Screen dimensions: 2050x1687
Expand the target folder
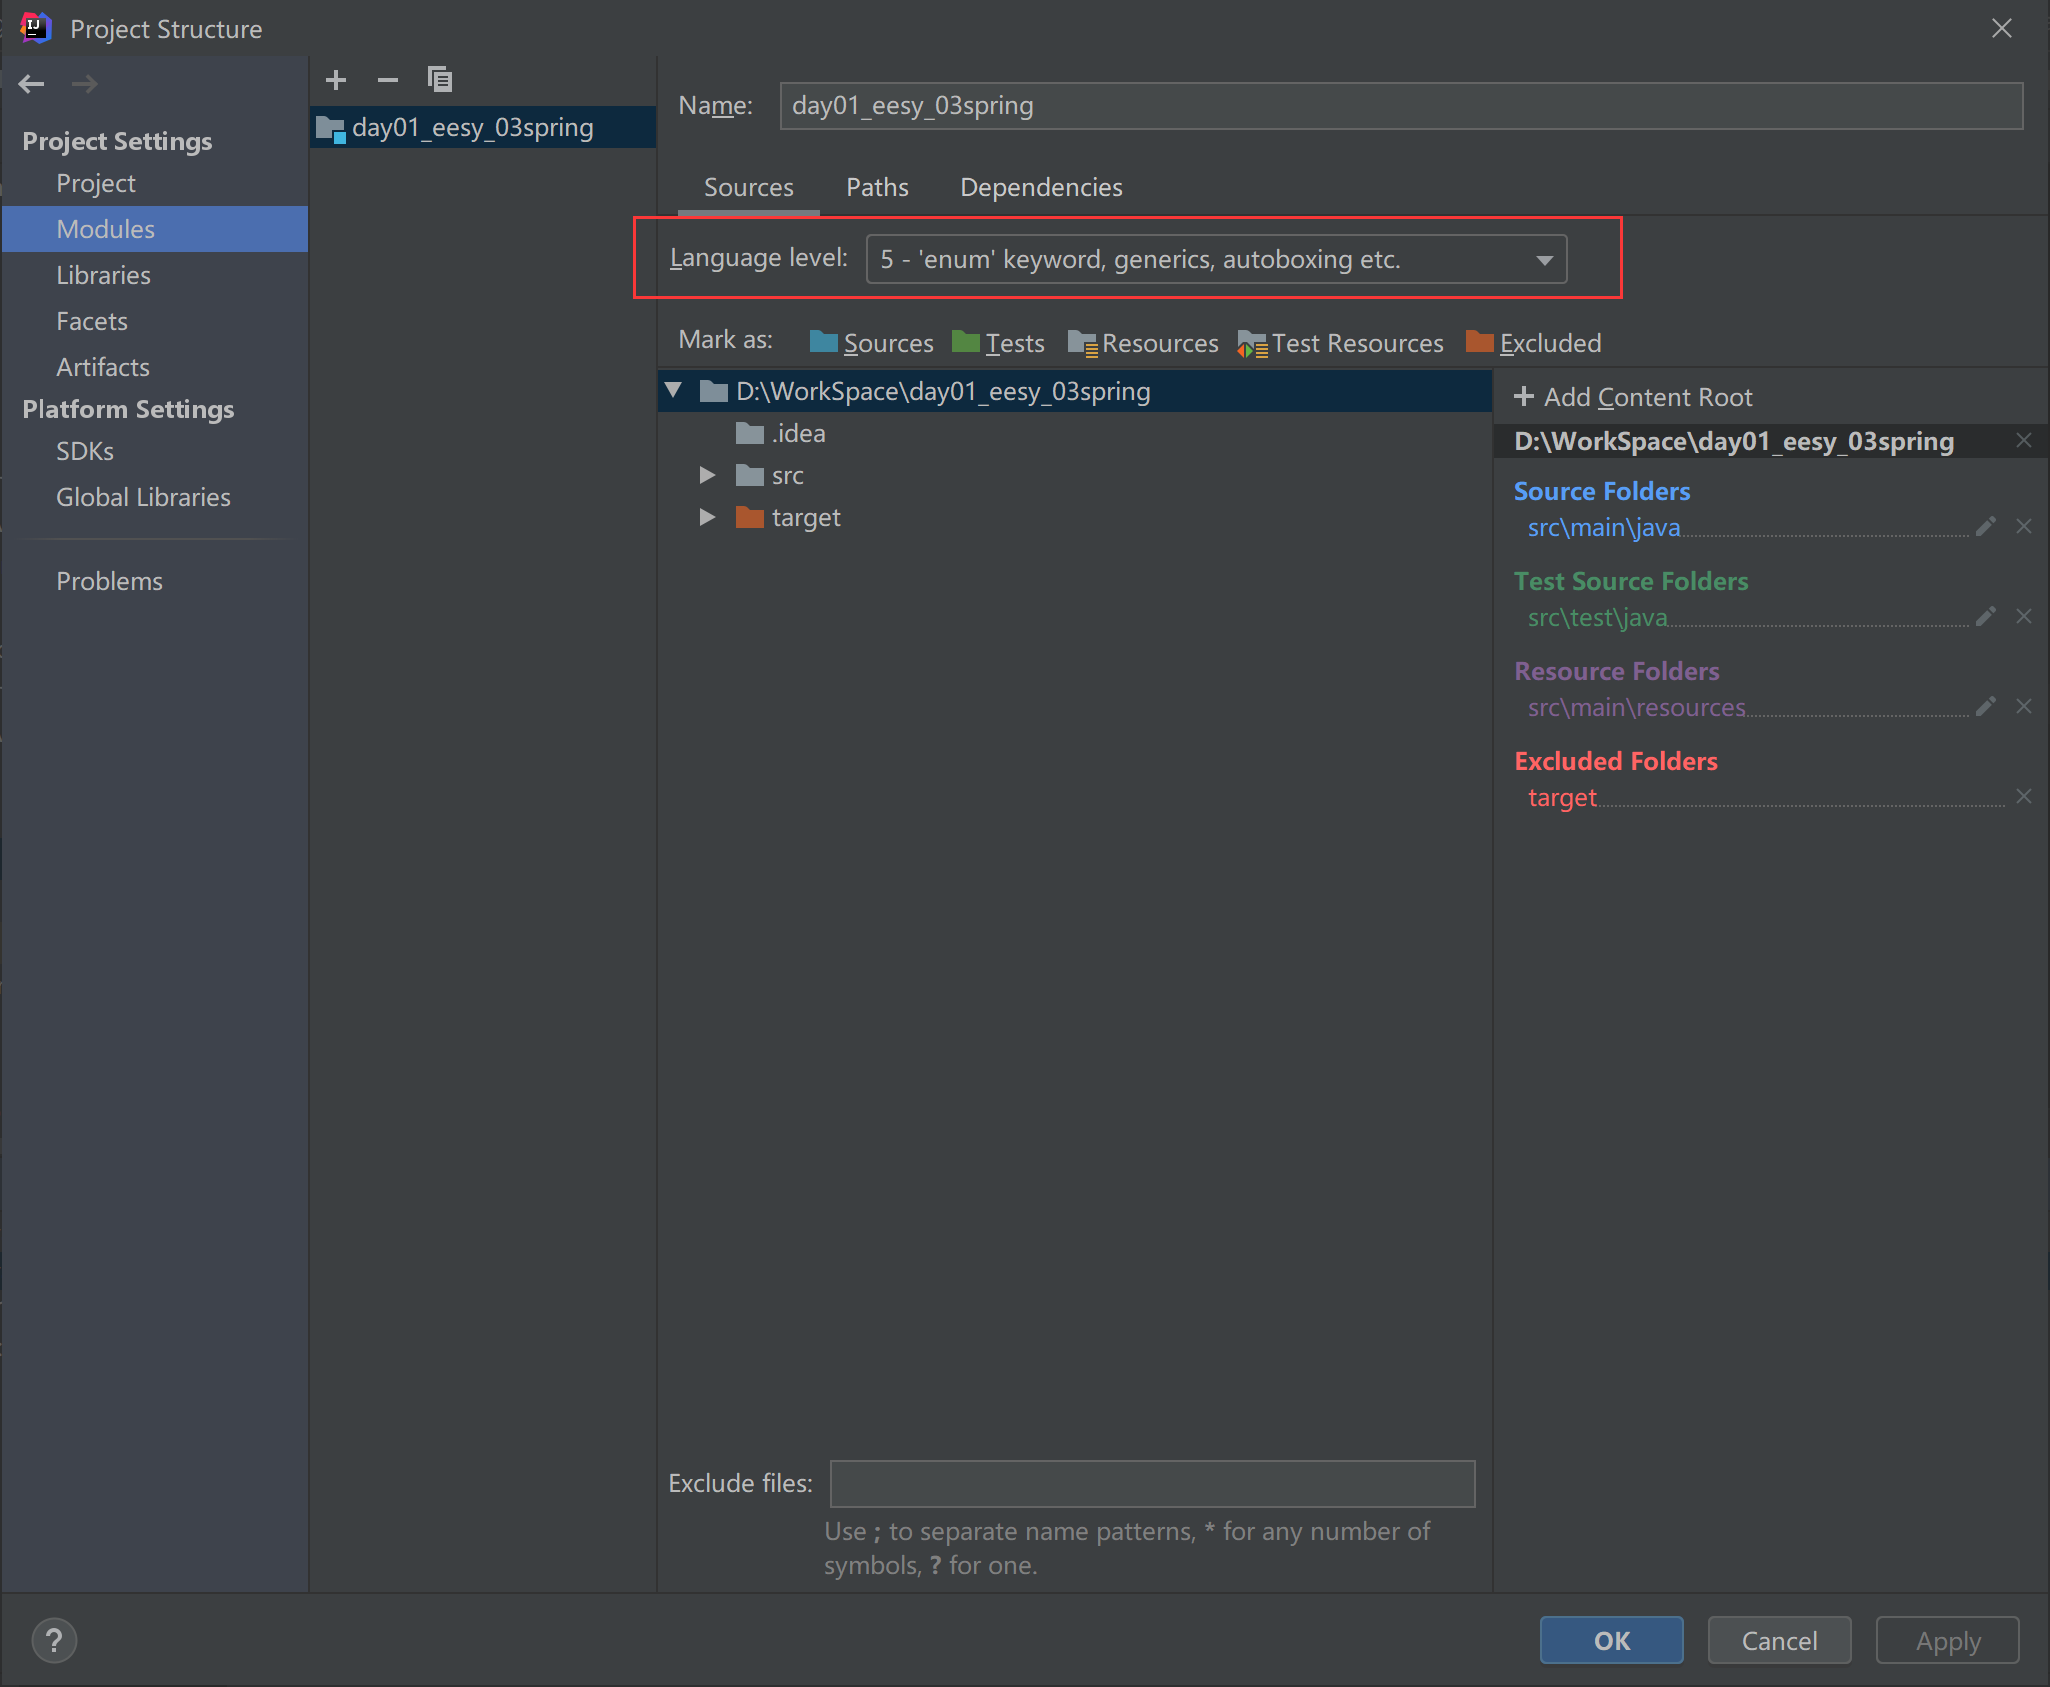click(x=708, y=517)
